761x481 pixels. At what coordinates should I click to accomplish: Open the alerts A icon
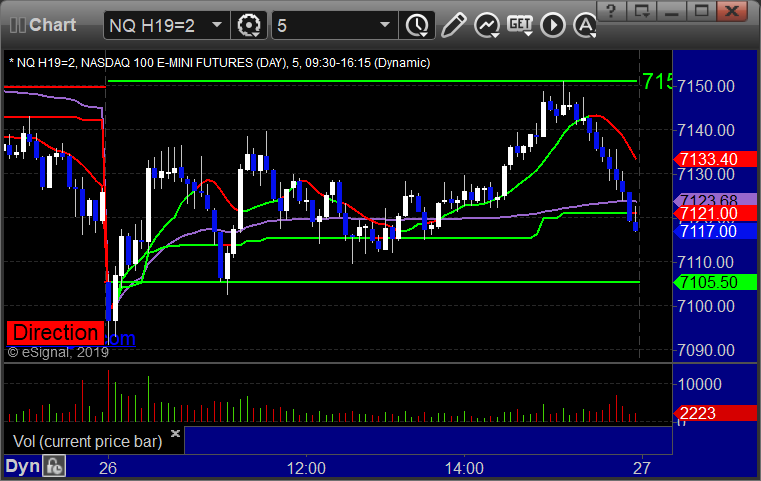coord(585,25)
